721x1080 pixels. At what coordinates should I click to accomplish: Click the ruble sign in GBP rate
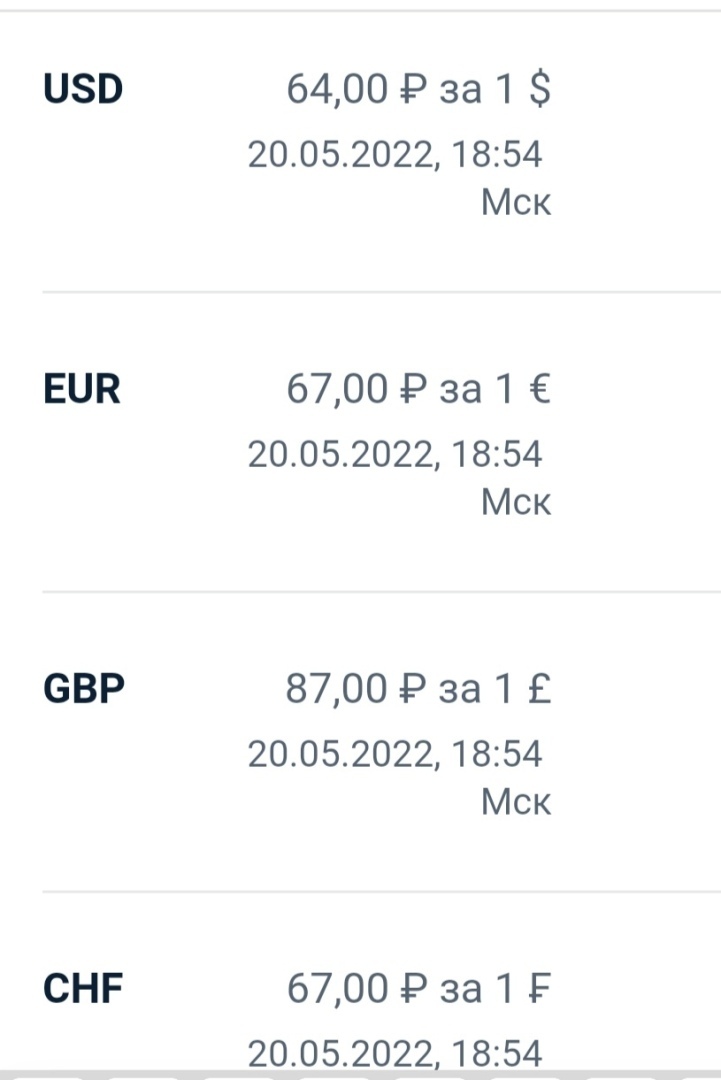[x=412, y=689]
